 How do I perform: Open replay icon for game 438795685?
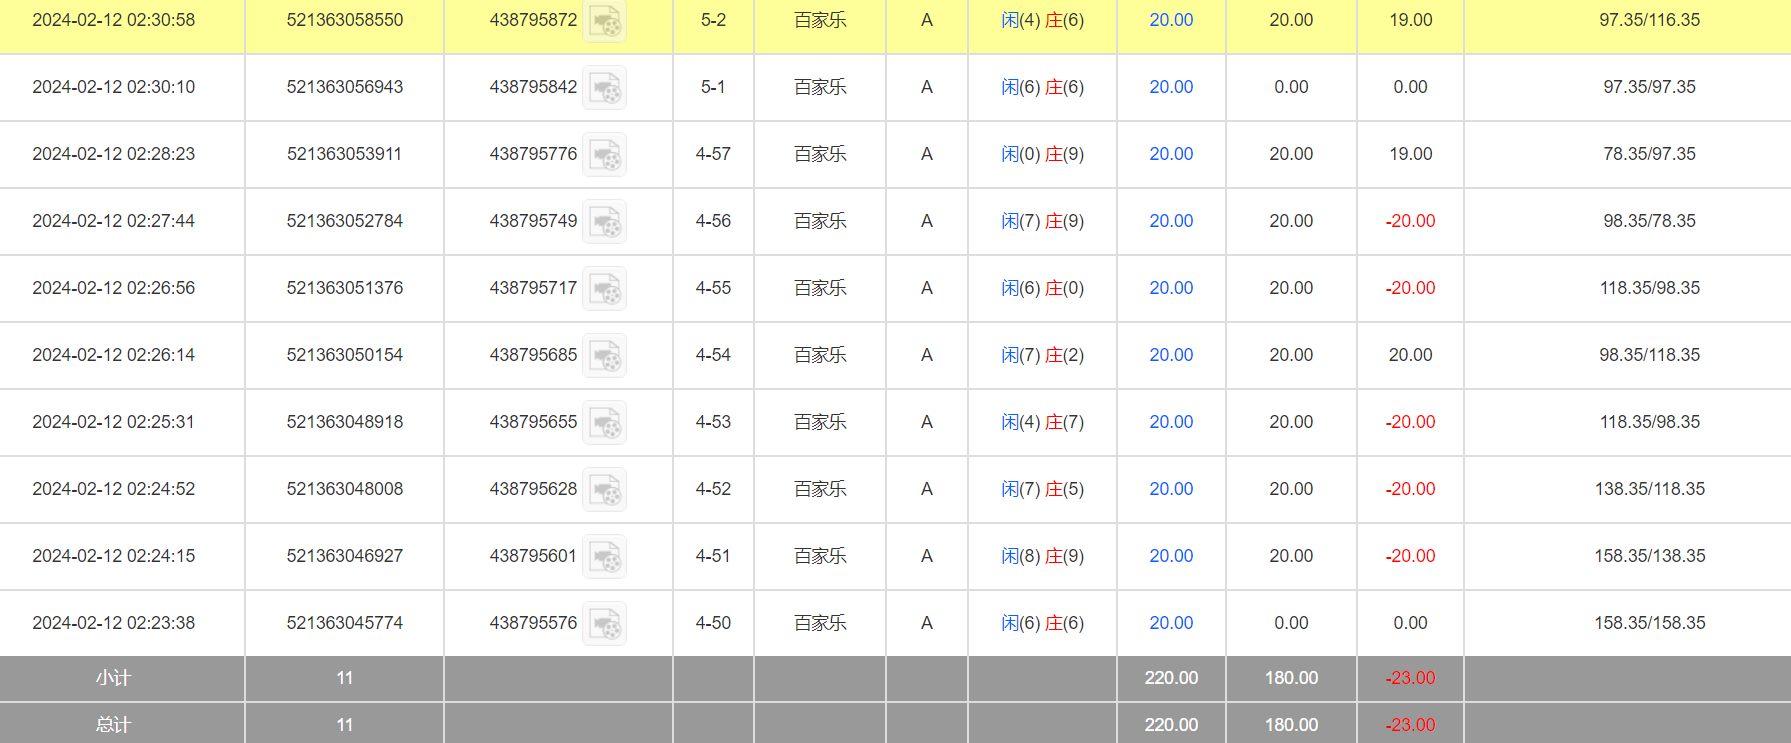(x=604, y=356)
